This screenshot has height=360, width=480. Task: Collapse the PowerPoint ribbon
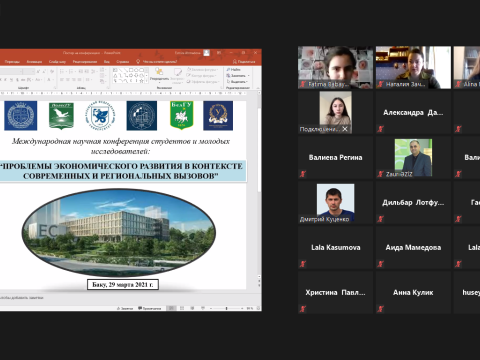pyautogui.click(x=258, y=88)
